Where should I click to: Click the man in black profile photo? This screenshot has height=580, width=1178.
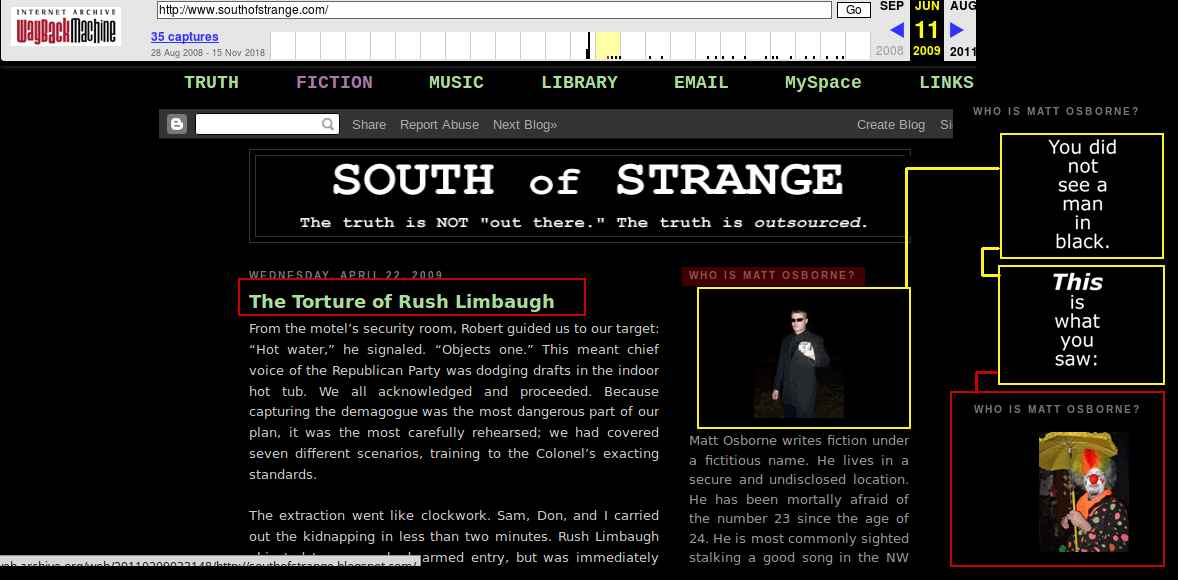pos(799,363)
